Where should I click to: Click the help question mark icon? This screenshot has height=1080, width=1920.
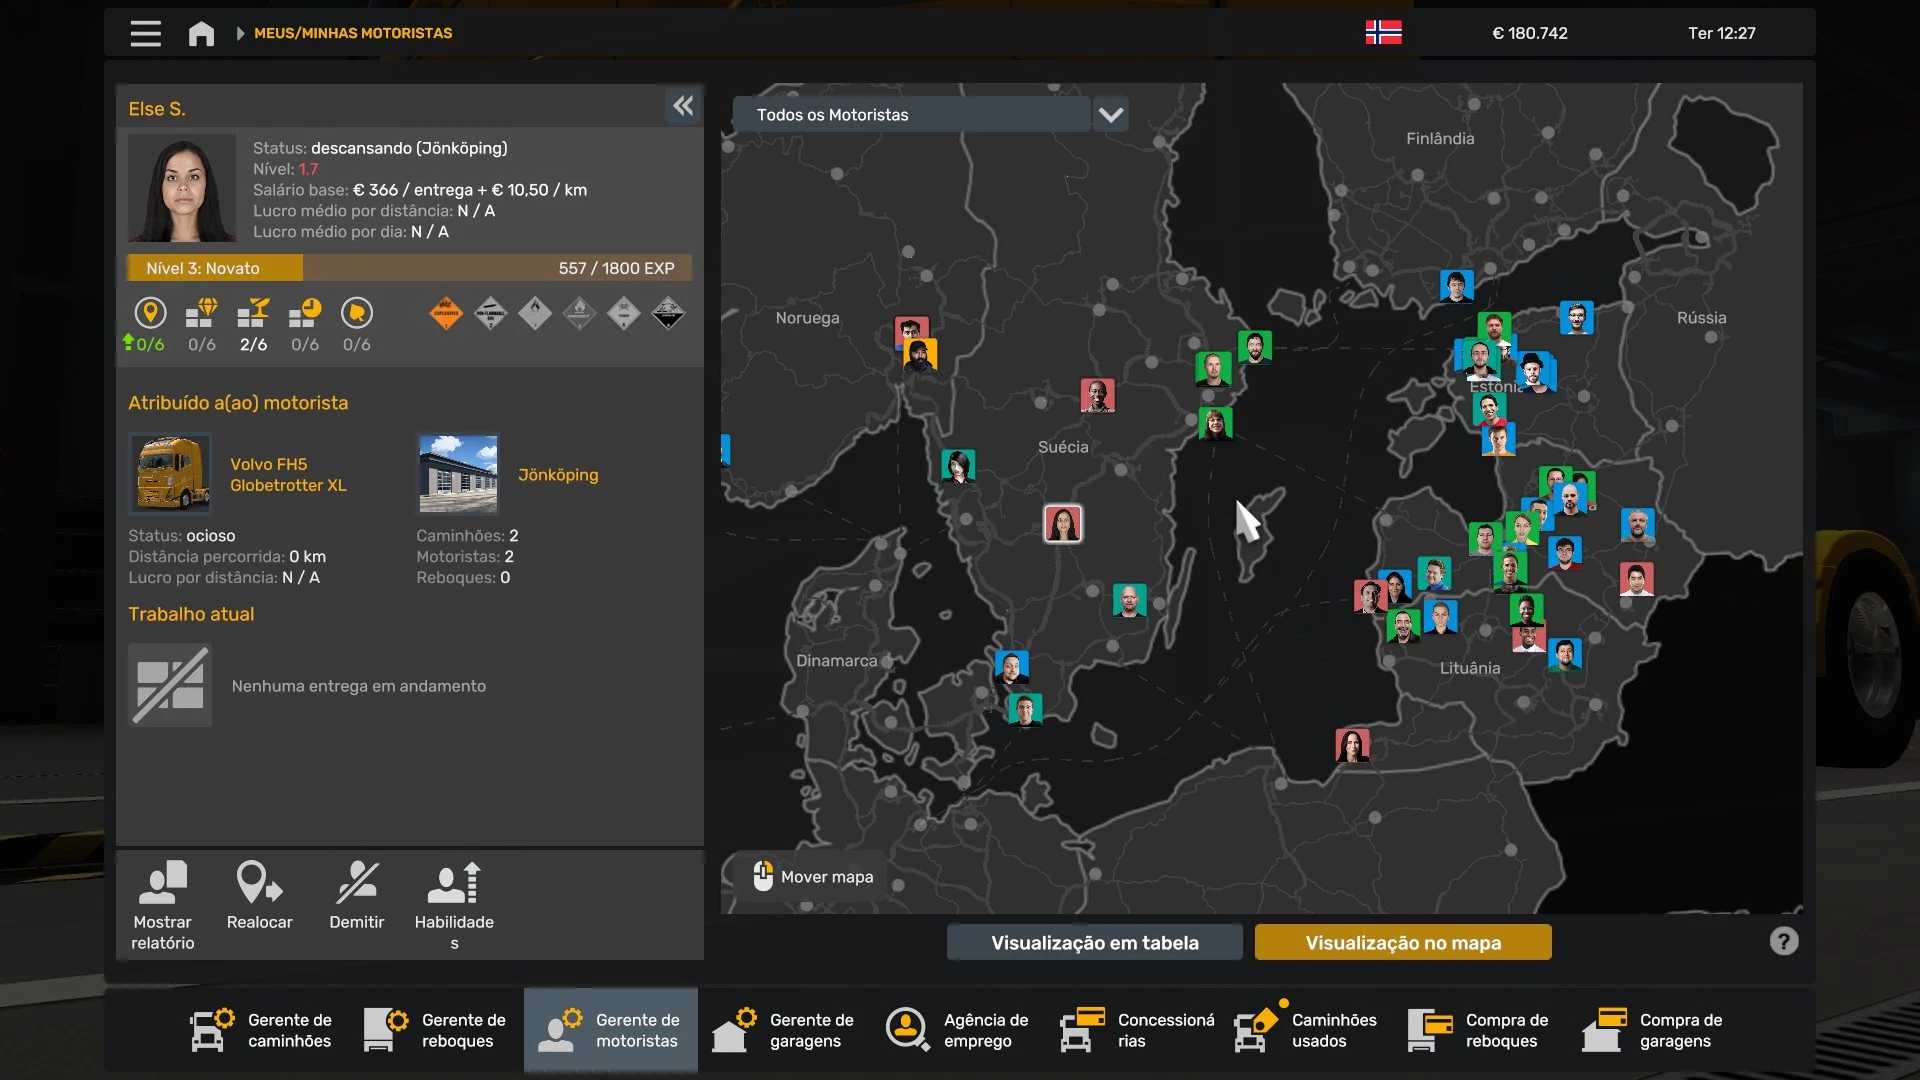tap(1783, 941)
